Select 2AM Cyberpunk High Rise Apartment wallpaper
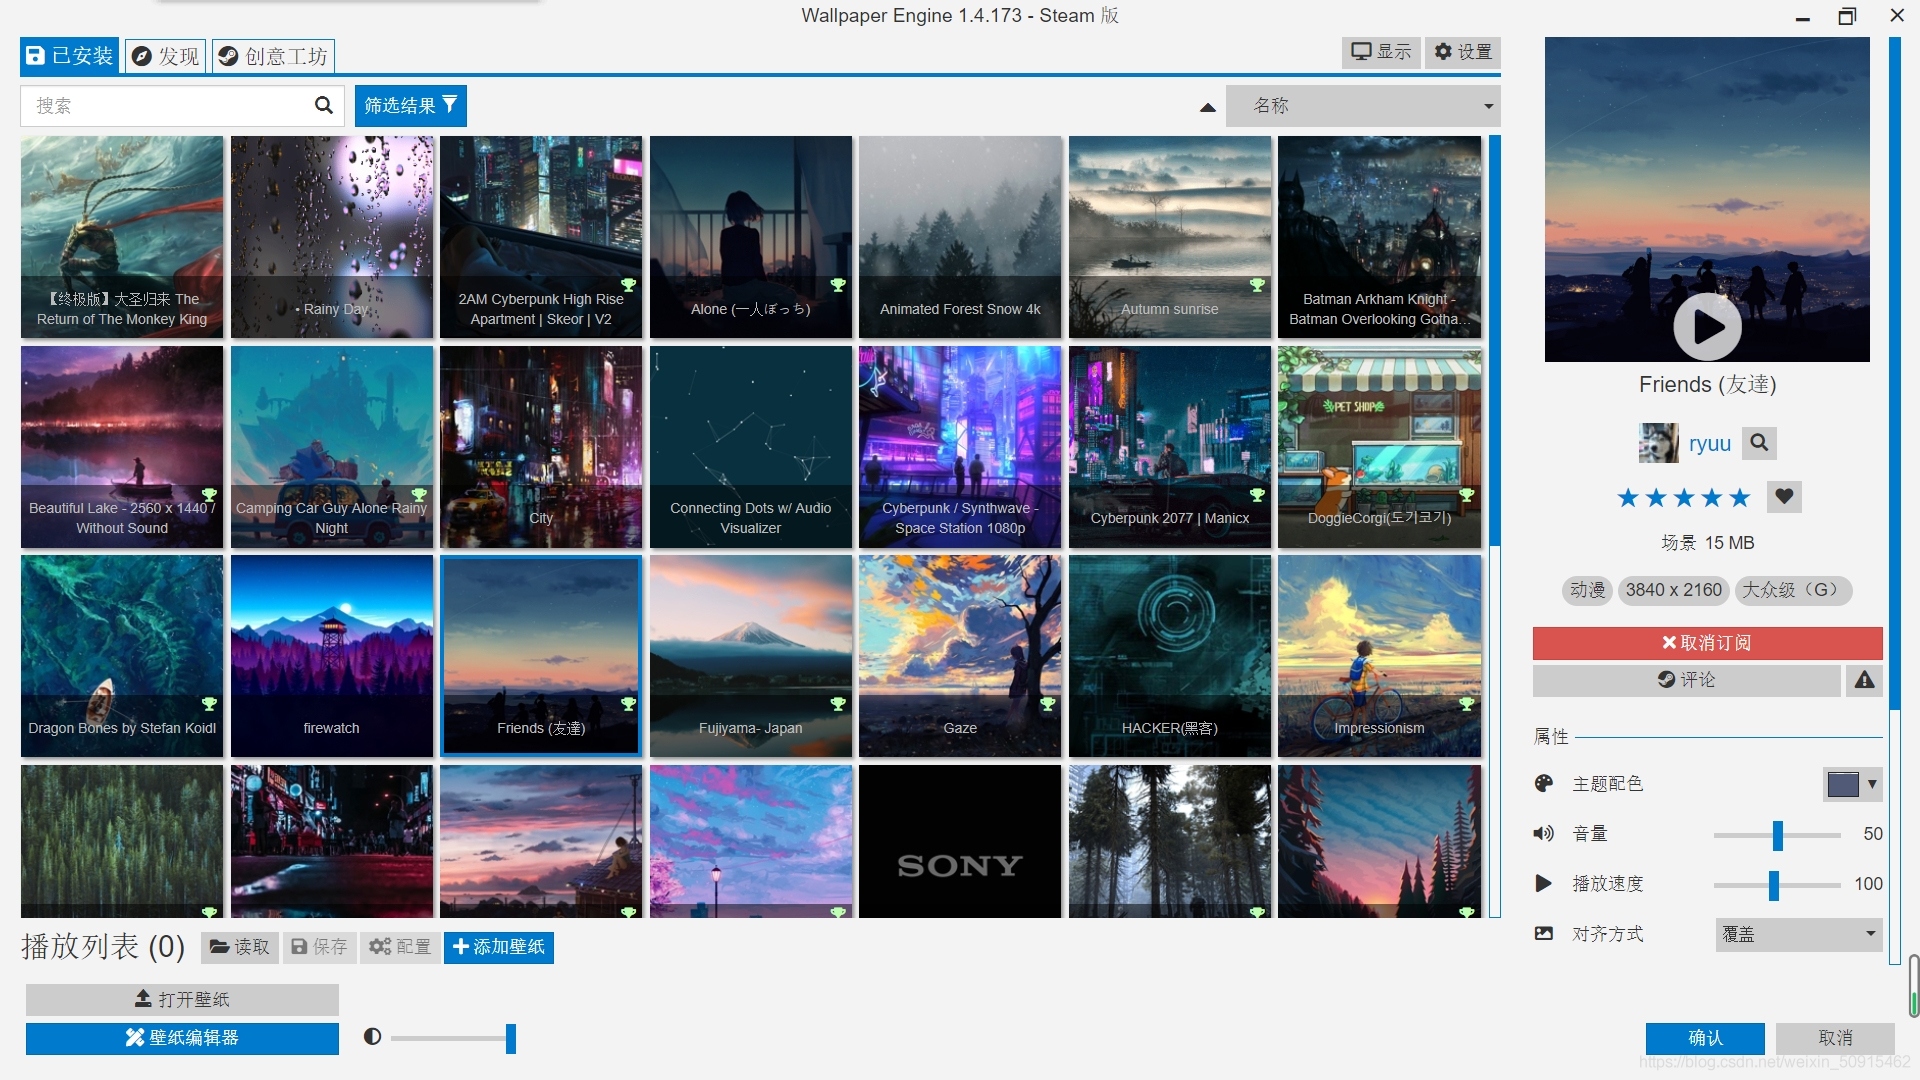Image resolution: width=1920 pixels, height=1080 pixels. (541, 237)
